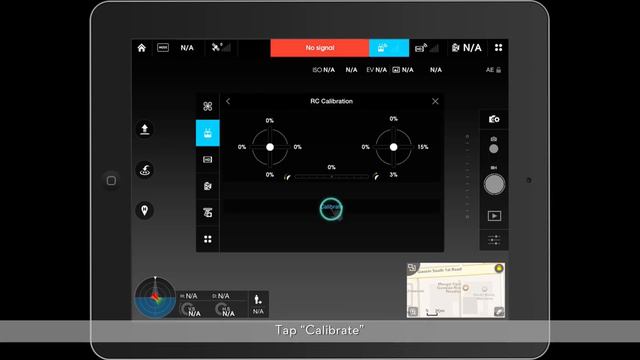Open the mini map thumbnail
The image size is (640, 360).
click(456, 290)
